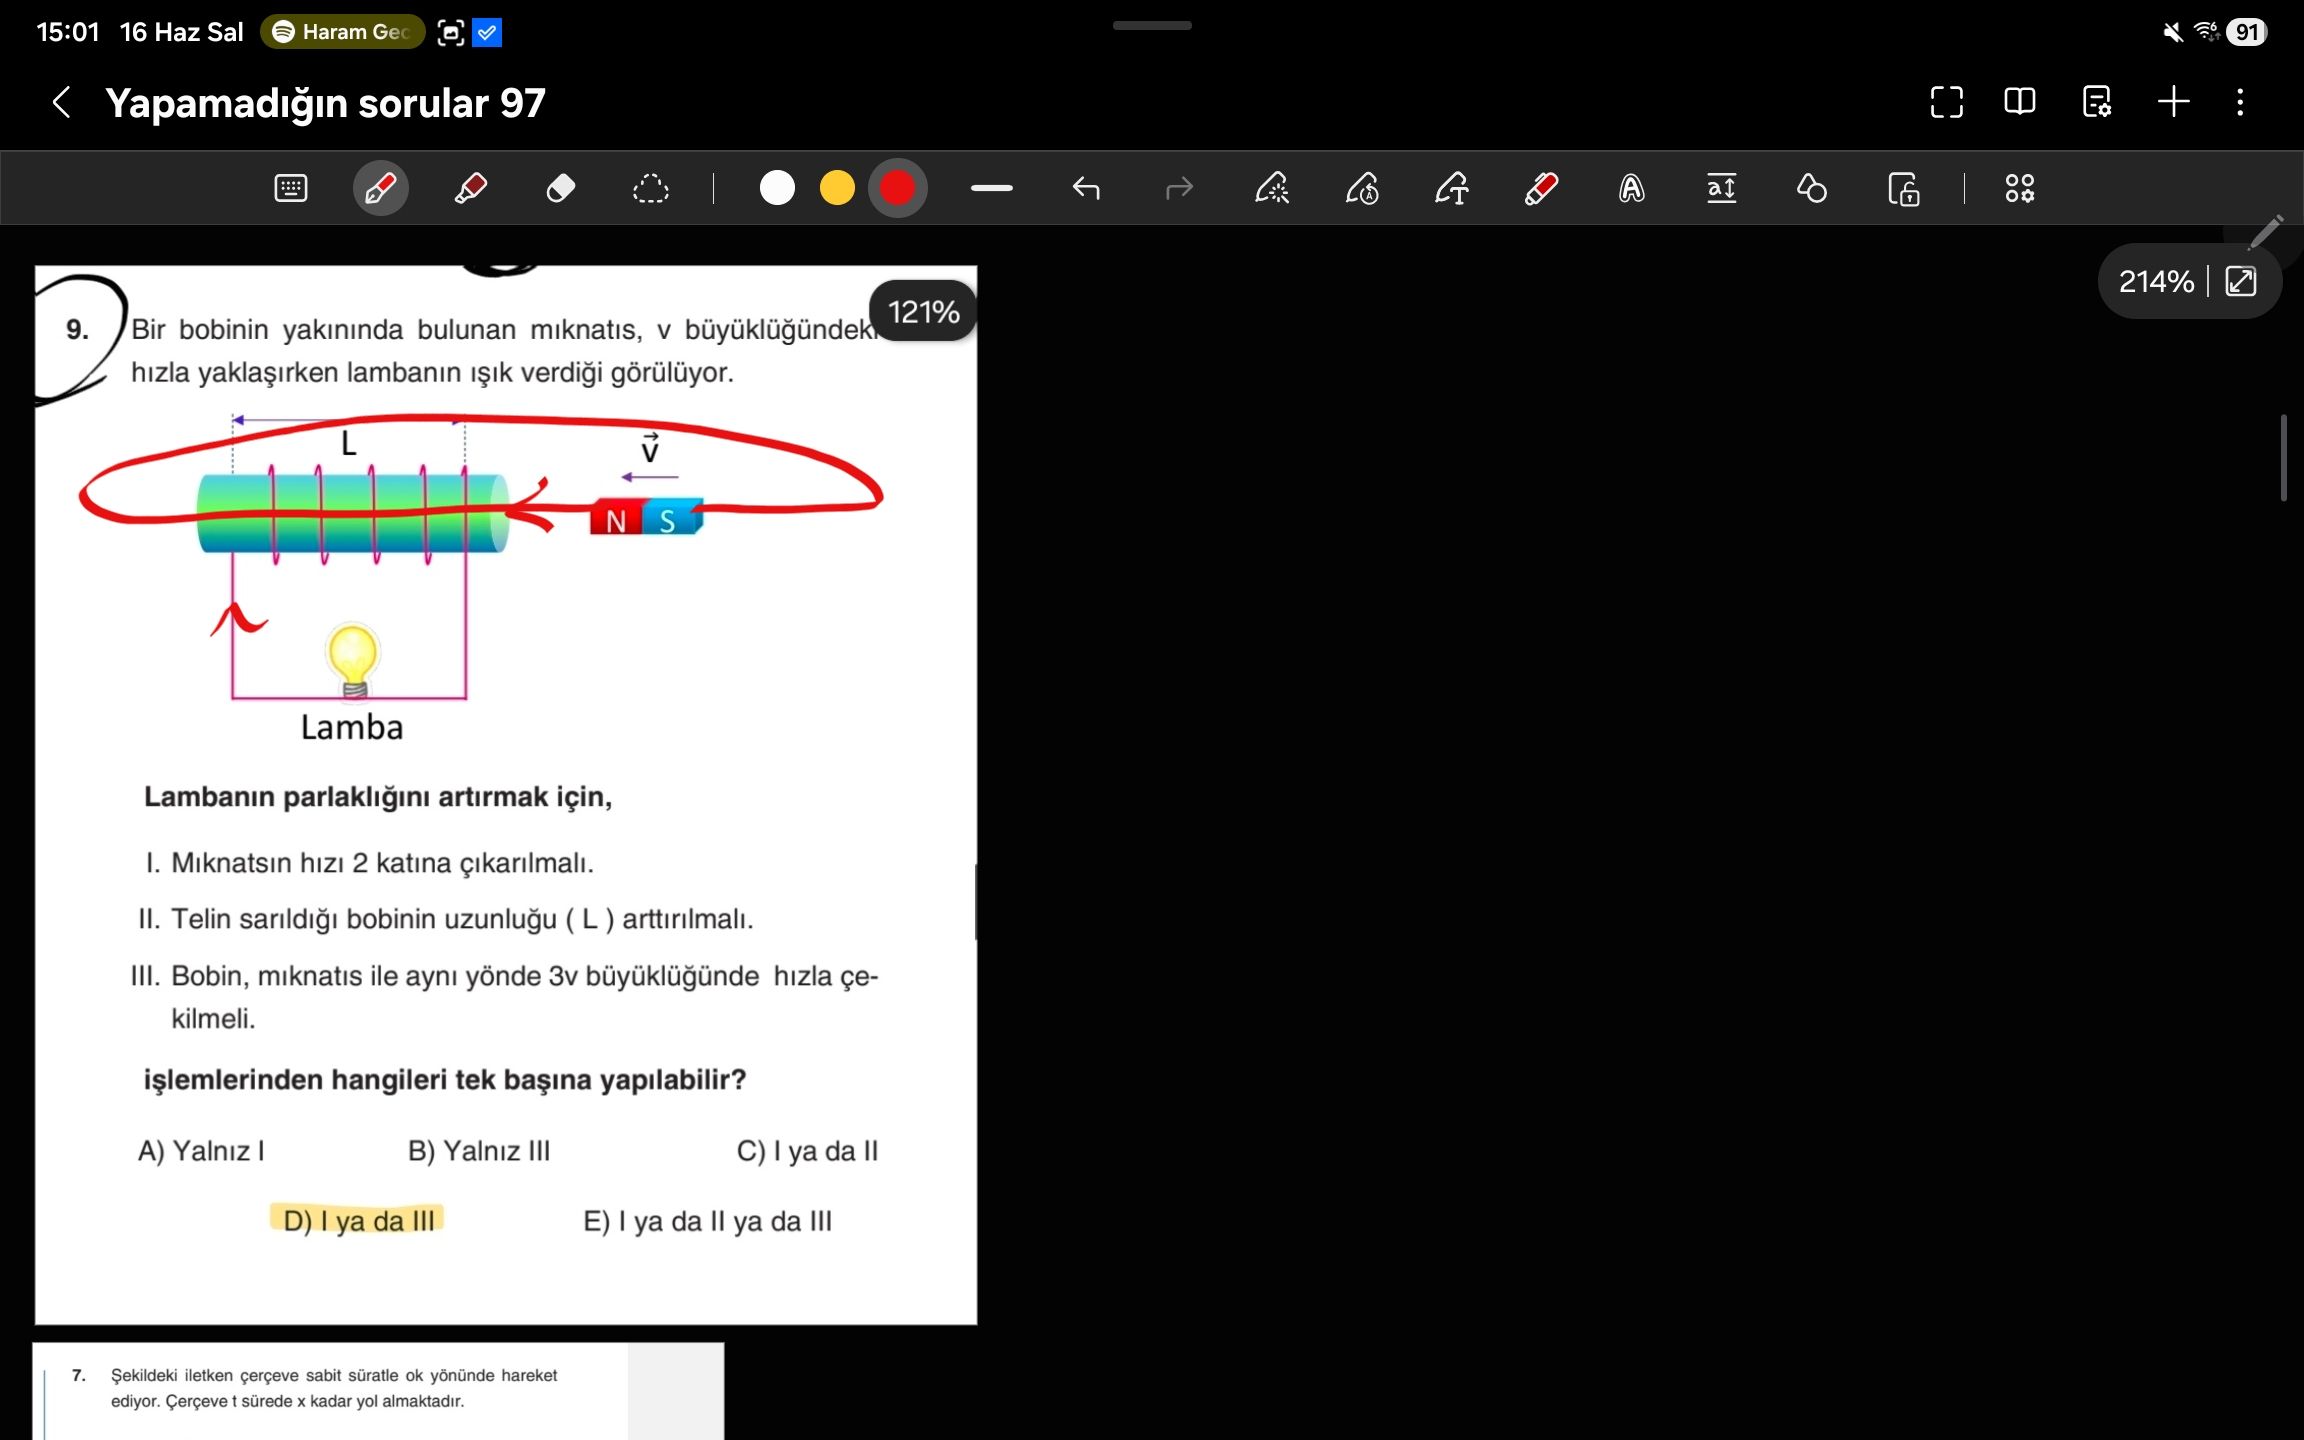This screenshot has width=2304, height=1440.
Task: Tap the top pull-down handle bar
Action: pos(1152,25)
